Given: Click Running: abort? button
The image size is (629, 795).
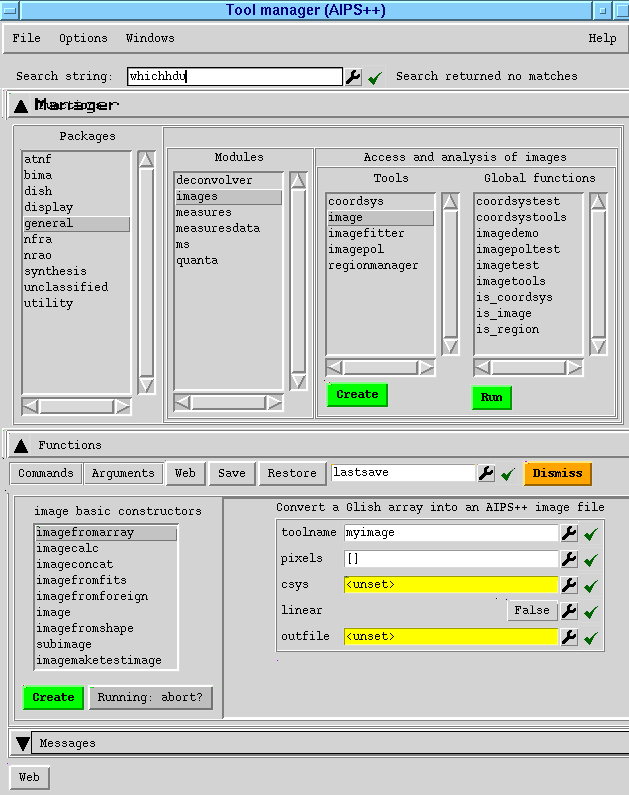Looking at the screenshot, I should point(150,698).
